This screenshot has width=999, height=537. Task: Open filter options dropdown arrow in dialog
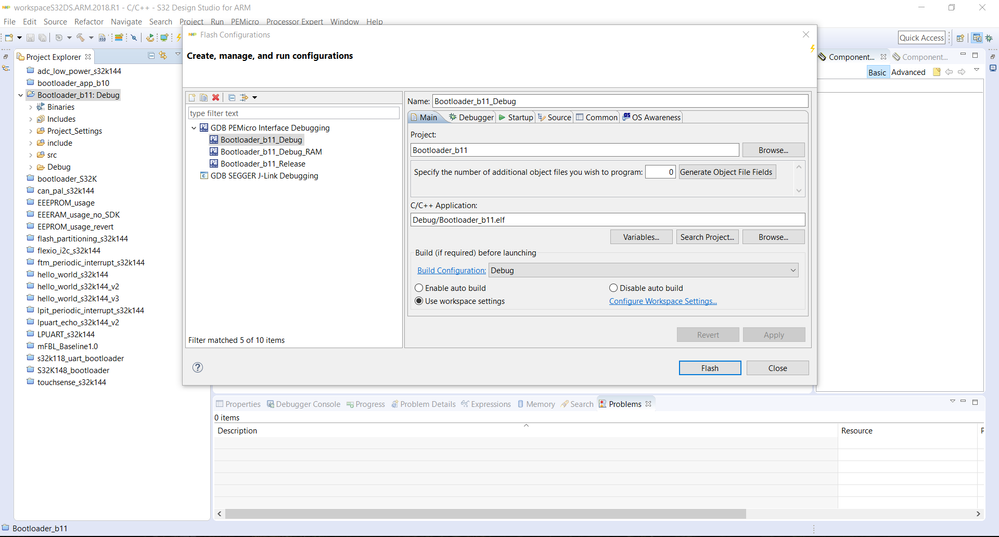255,97
